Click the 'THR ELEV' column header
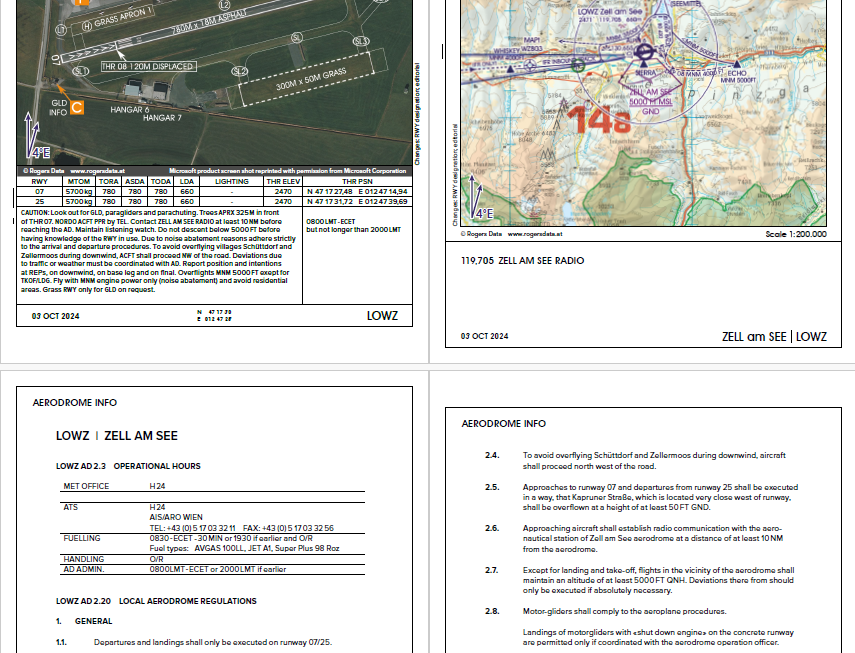Viewport: 855px width, 653px height. pos(284,182)
